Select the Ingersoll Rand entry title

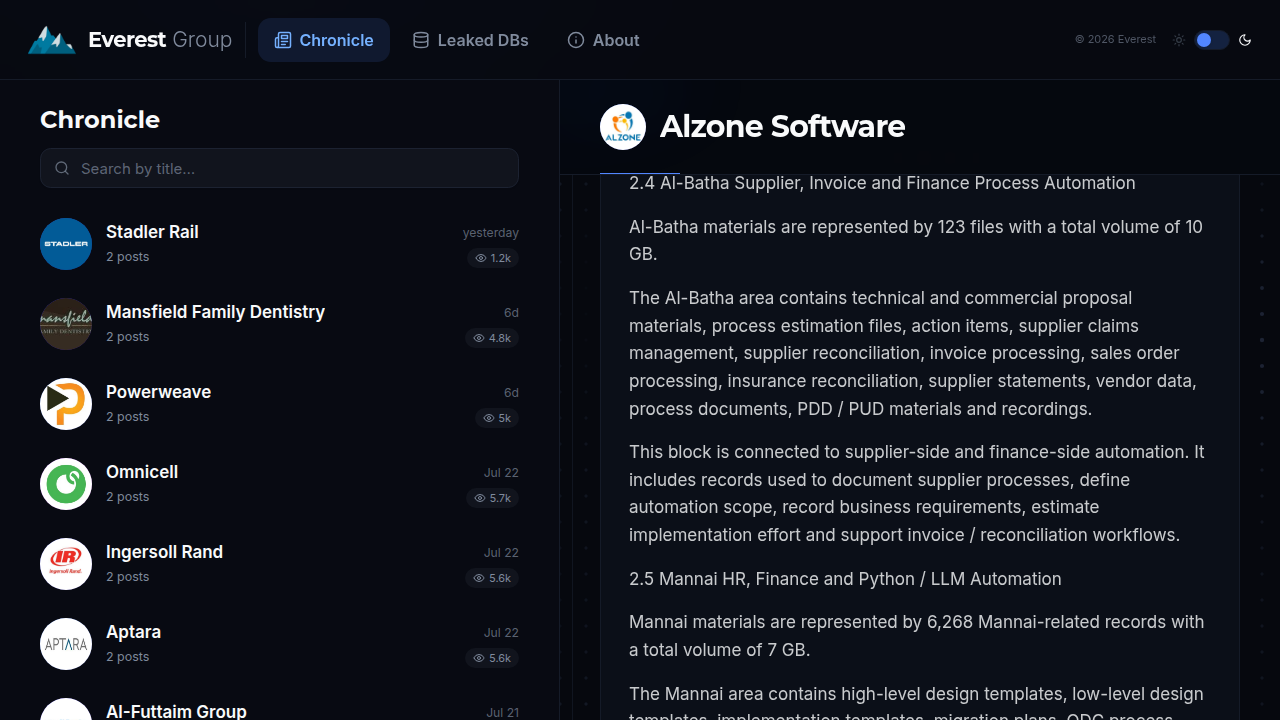164,552
